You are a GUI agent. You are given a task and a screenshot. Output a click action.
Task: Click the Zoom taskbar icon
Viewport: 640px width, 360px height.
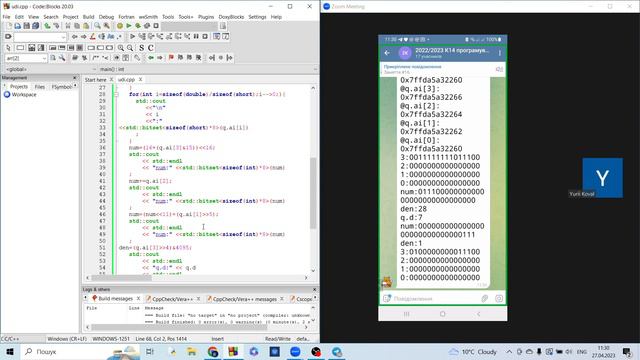click(x=295, y=351)
